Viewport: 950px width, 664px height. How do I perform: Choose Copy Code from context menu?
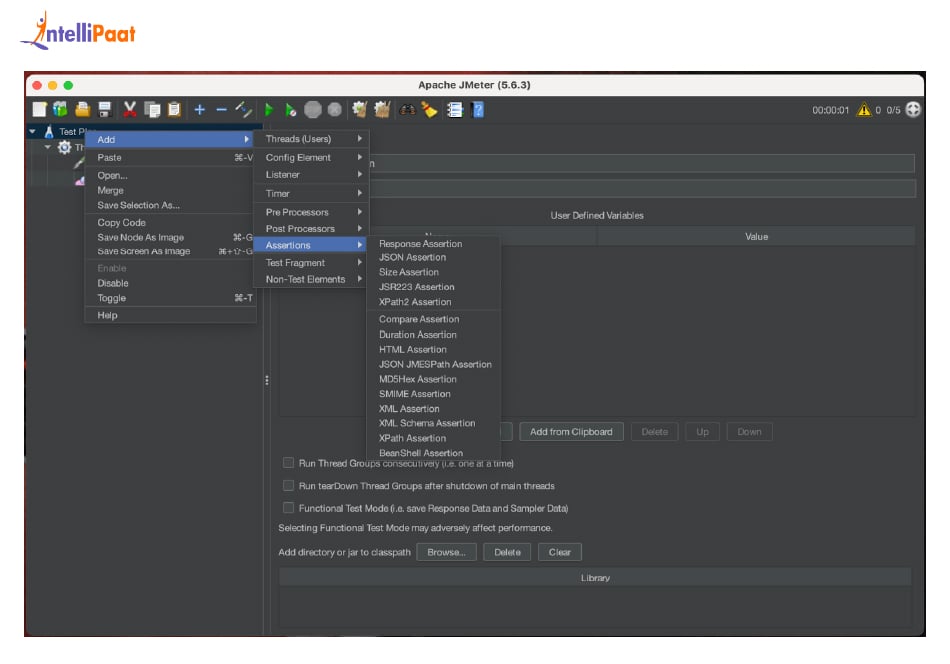tap(170, 222)
